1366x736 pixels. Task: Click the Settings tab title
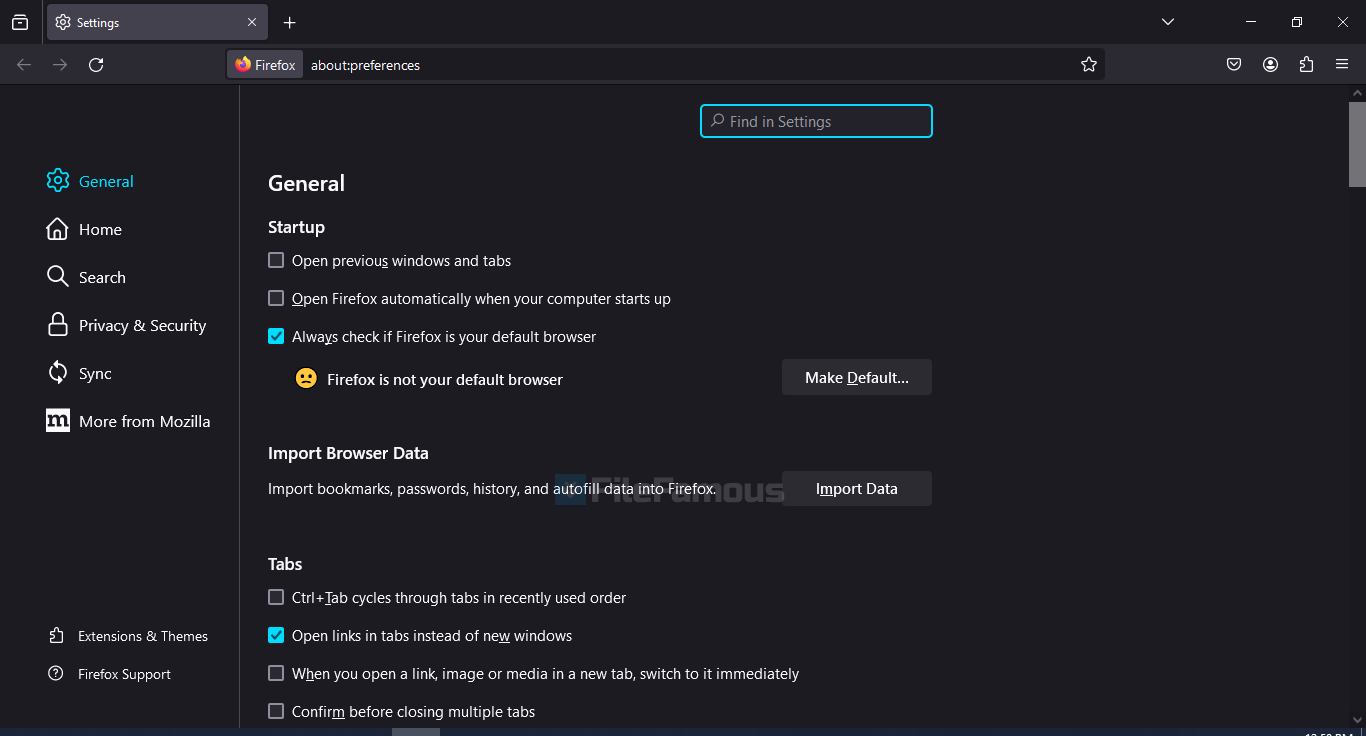[98, 22]
